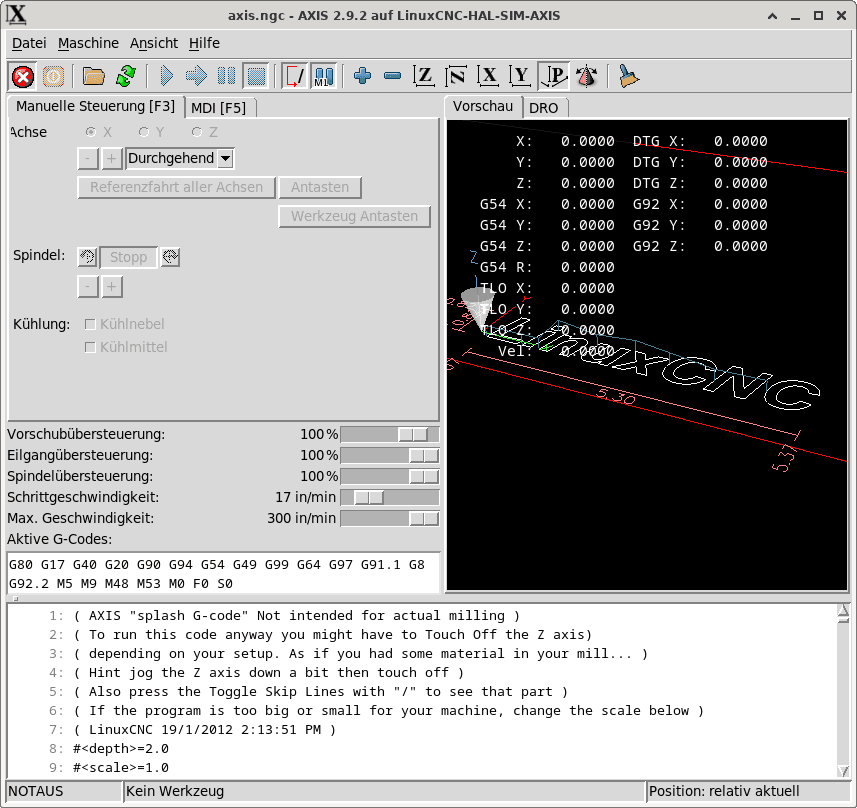Click the Max. Geschwindigkeit slider
The width and height of the screenshot is (857, 808).
point(390,518)
